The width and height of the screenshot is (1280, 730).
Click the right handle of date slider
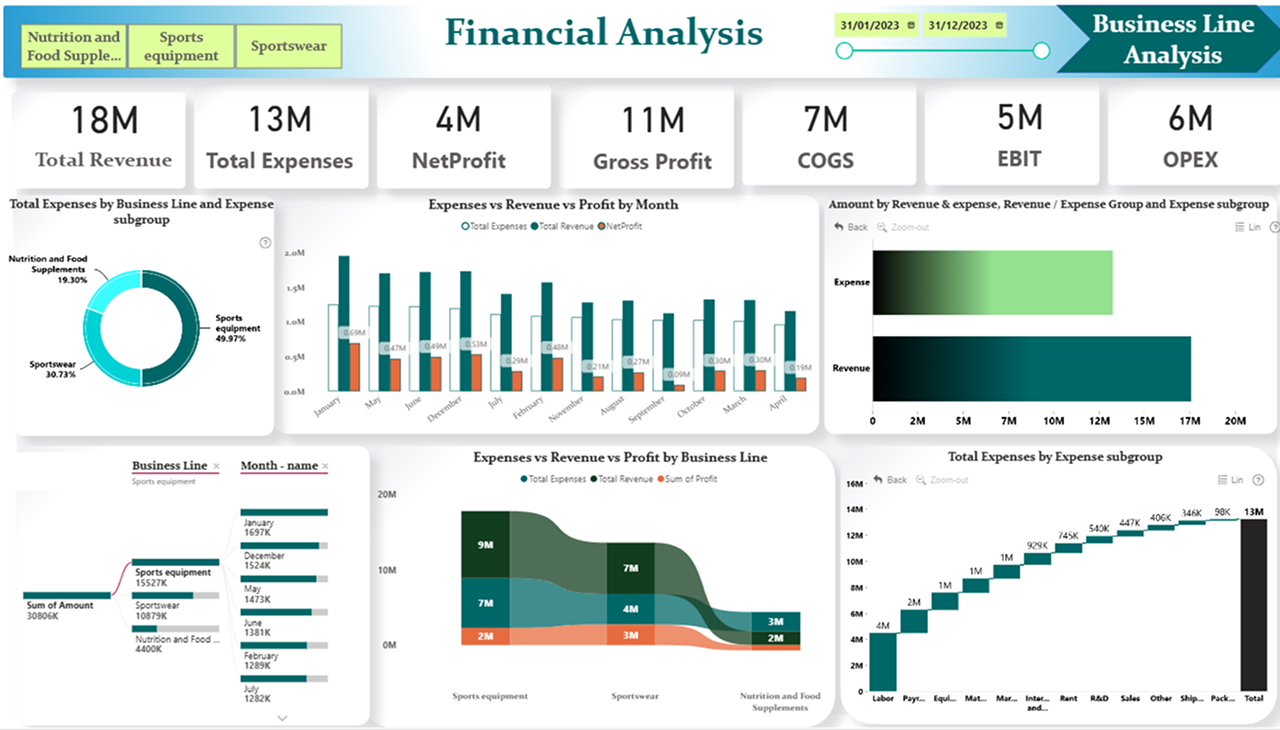coord(1041,51)
